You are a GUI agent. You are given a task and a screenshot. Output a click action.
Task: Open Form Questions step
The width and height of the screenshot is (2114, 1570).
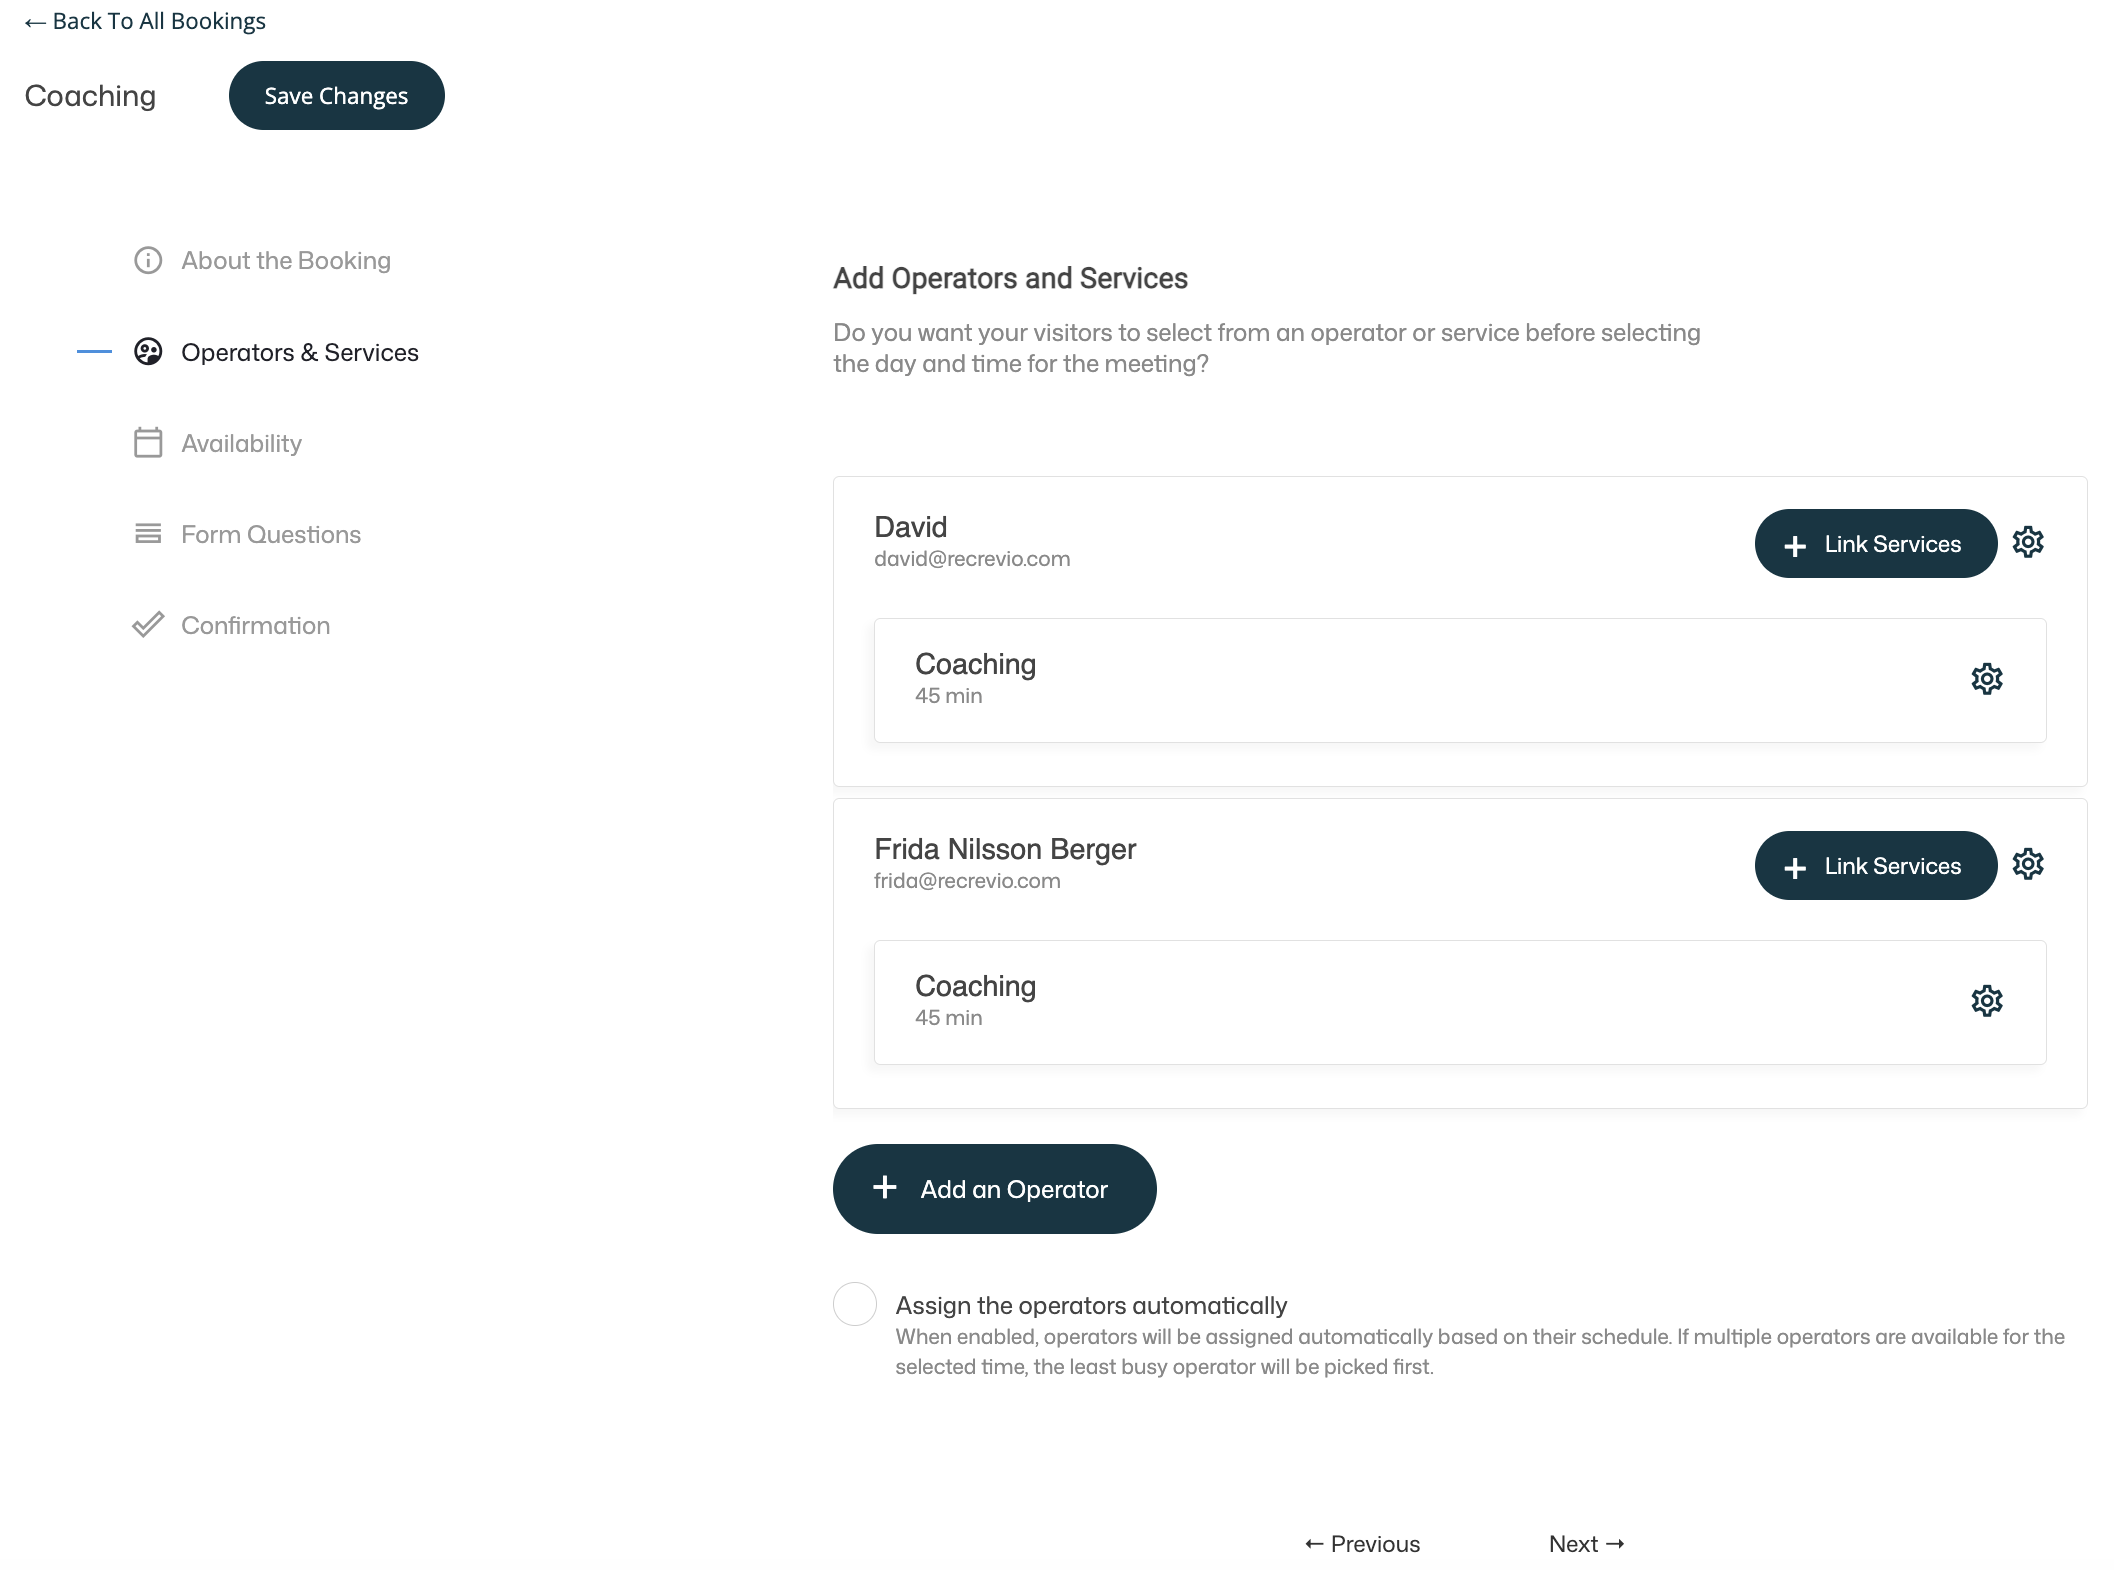click(x=270, y=535)
